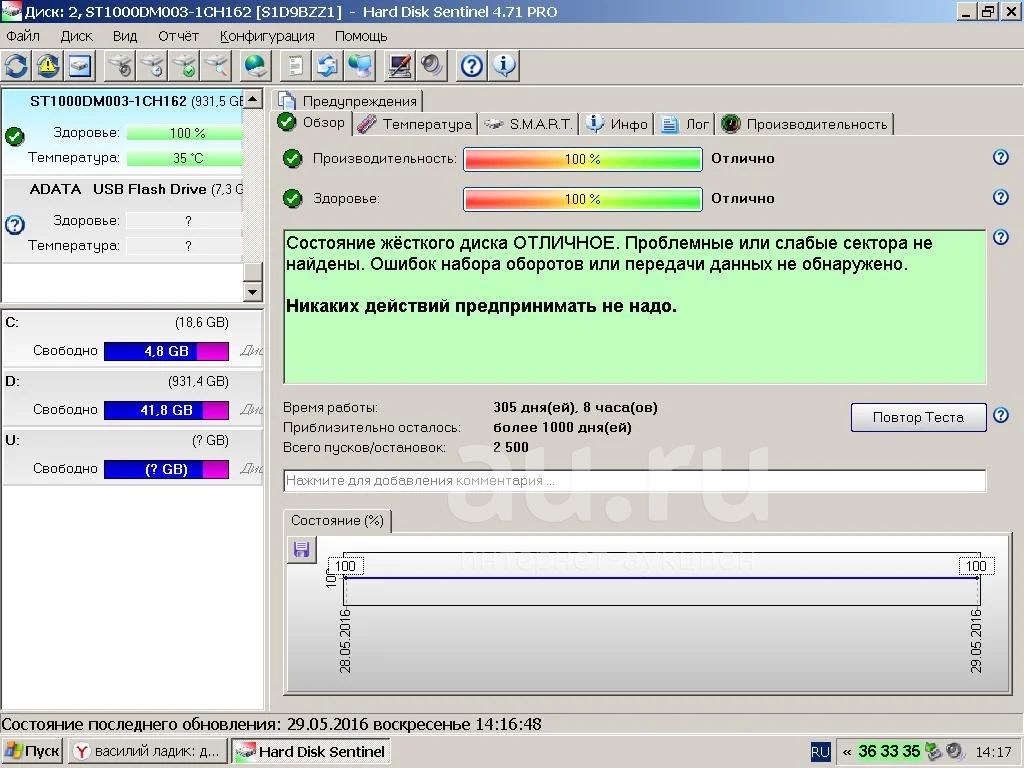Switch to the Температура tab
The height and width of the screenshot is (768, 1024).
[415, 124]
